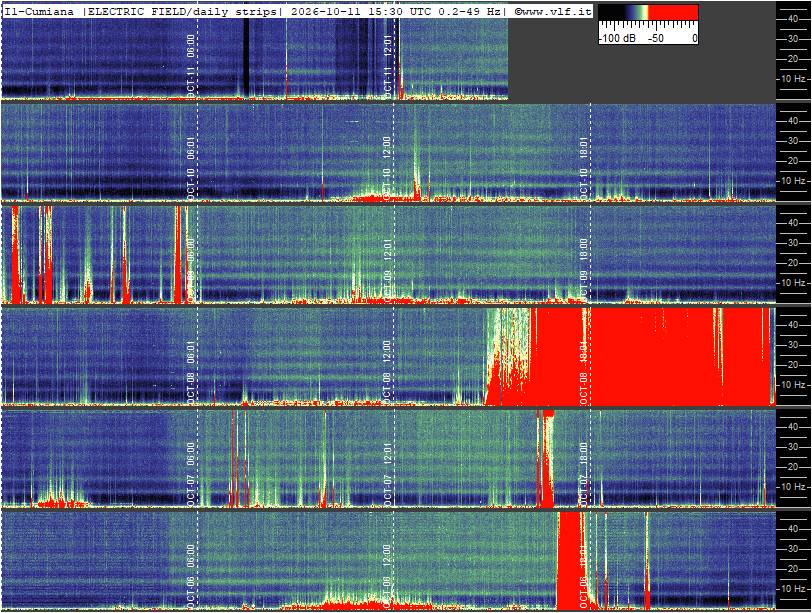Click the 10 Hz axis label on OCT-09 strip

pos(793,283)
